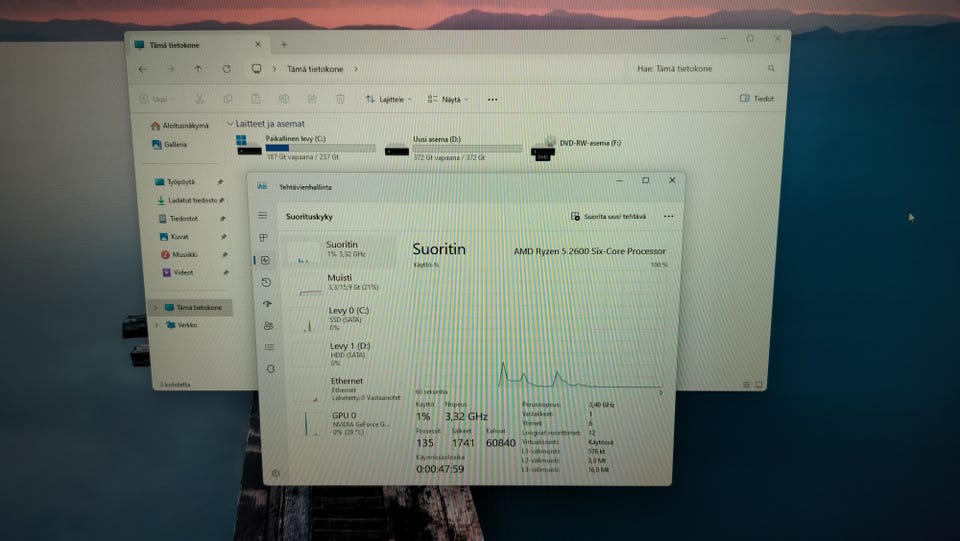Open See more dots in Explorer toolbar
Screen dimensions: 960x541
click(492, 99)
